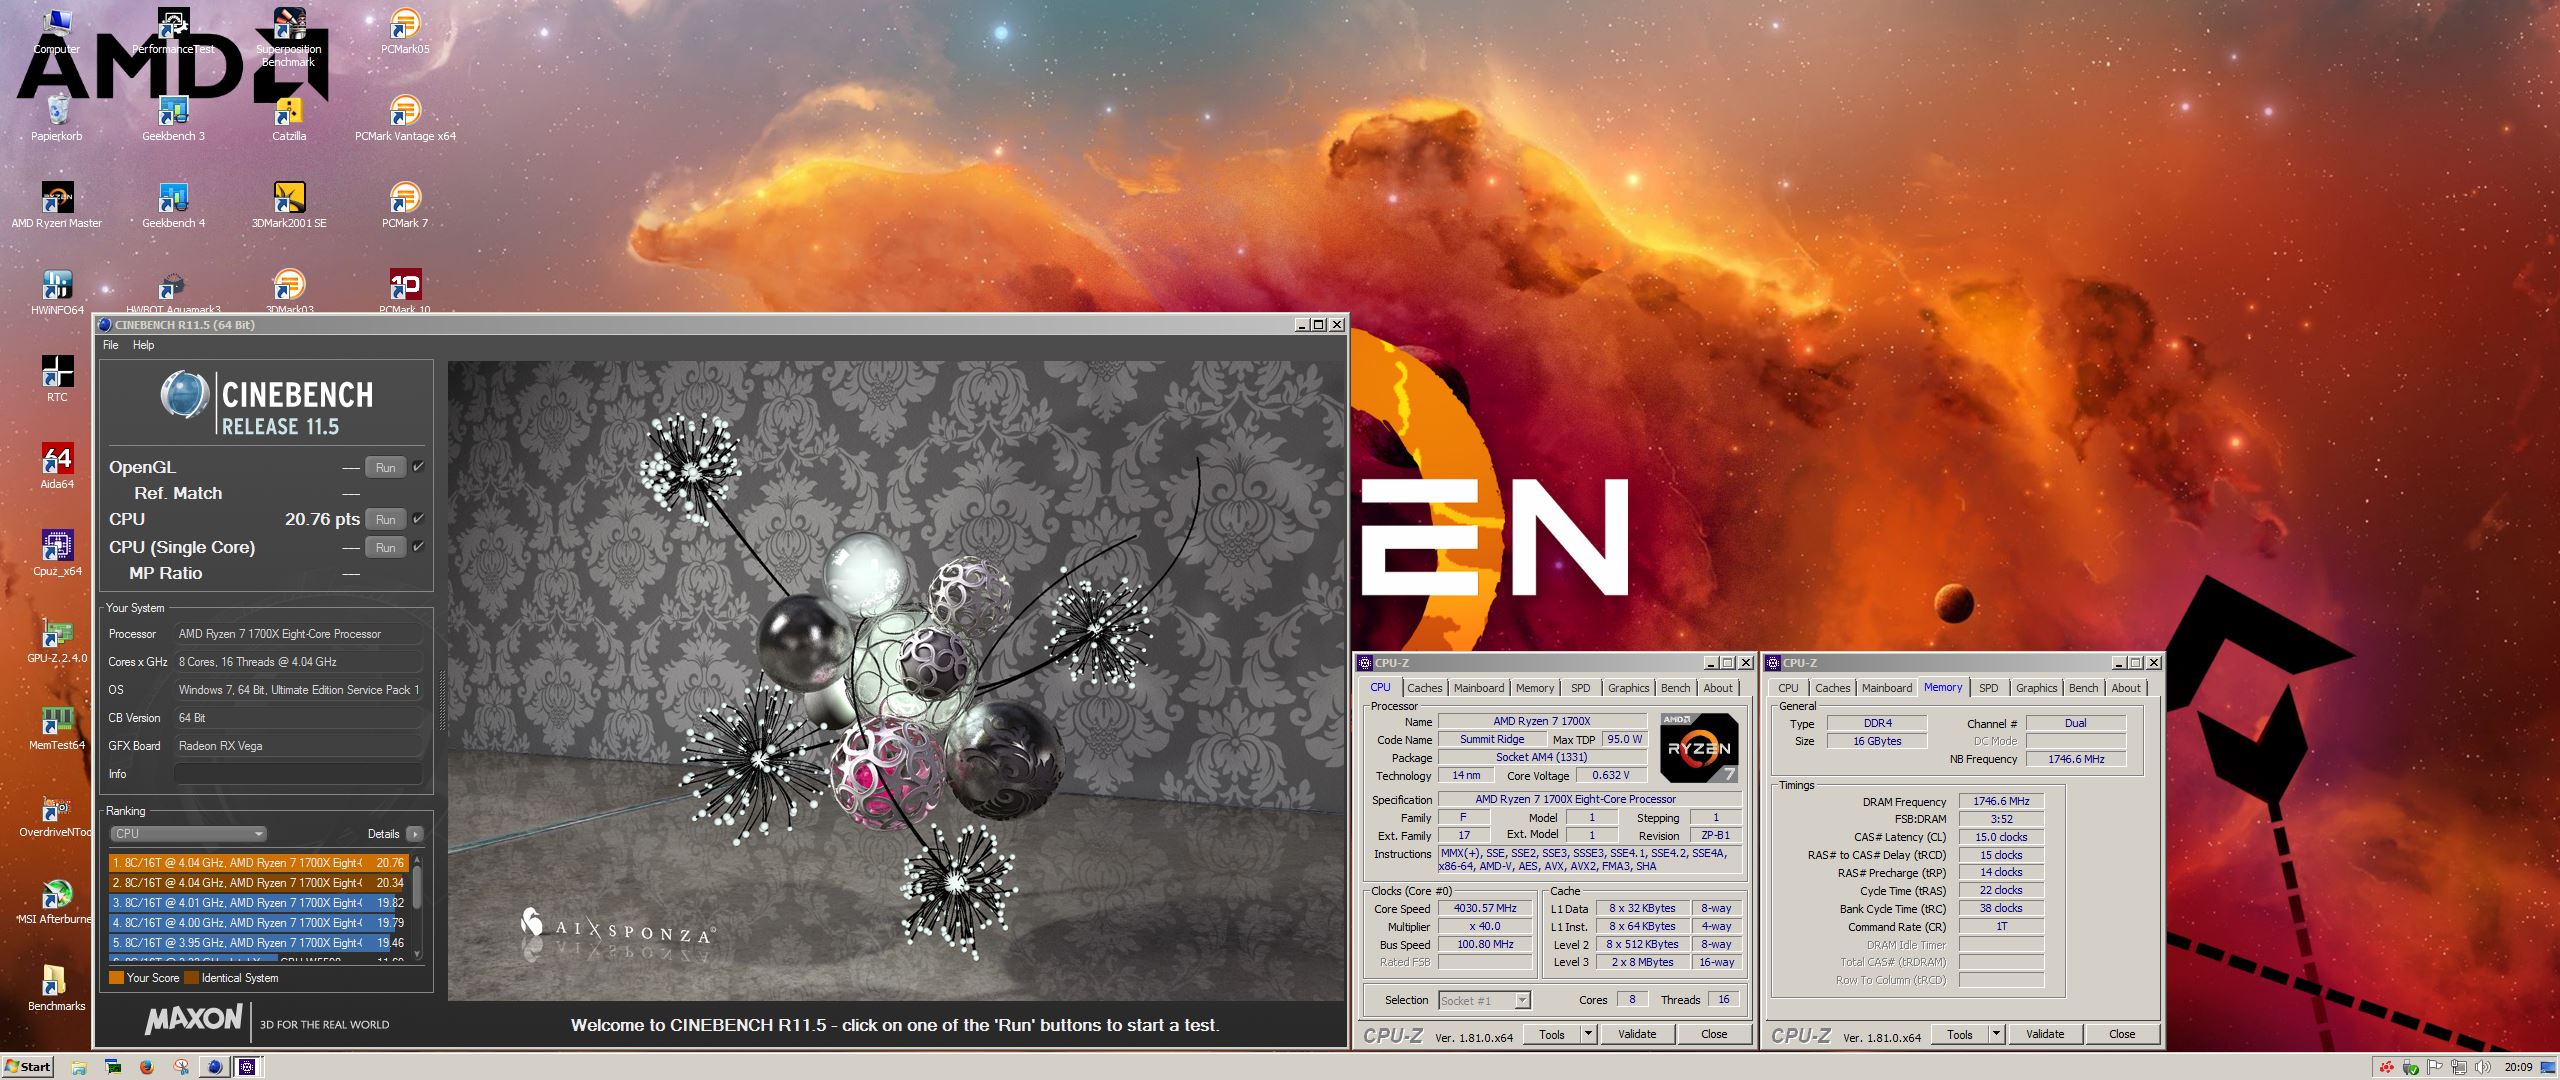Click the taskbar clock showing 20:09
Image resolution: width=2560 pixels, height=1080 pixels.
2518,1067
